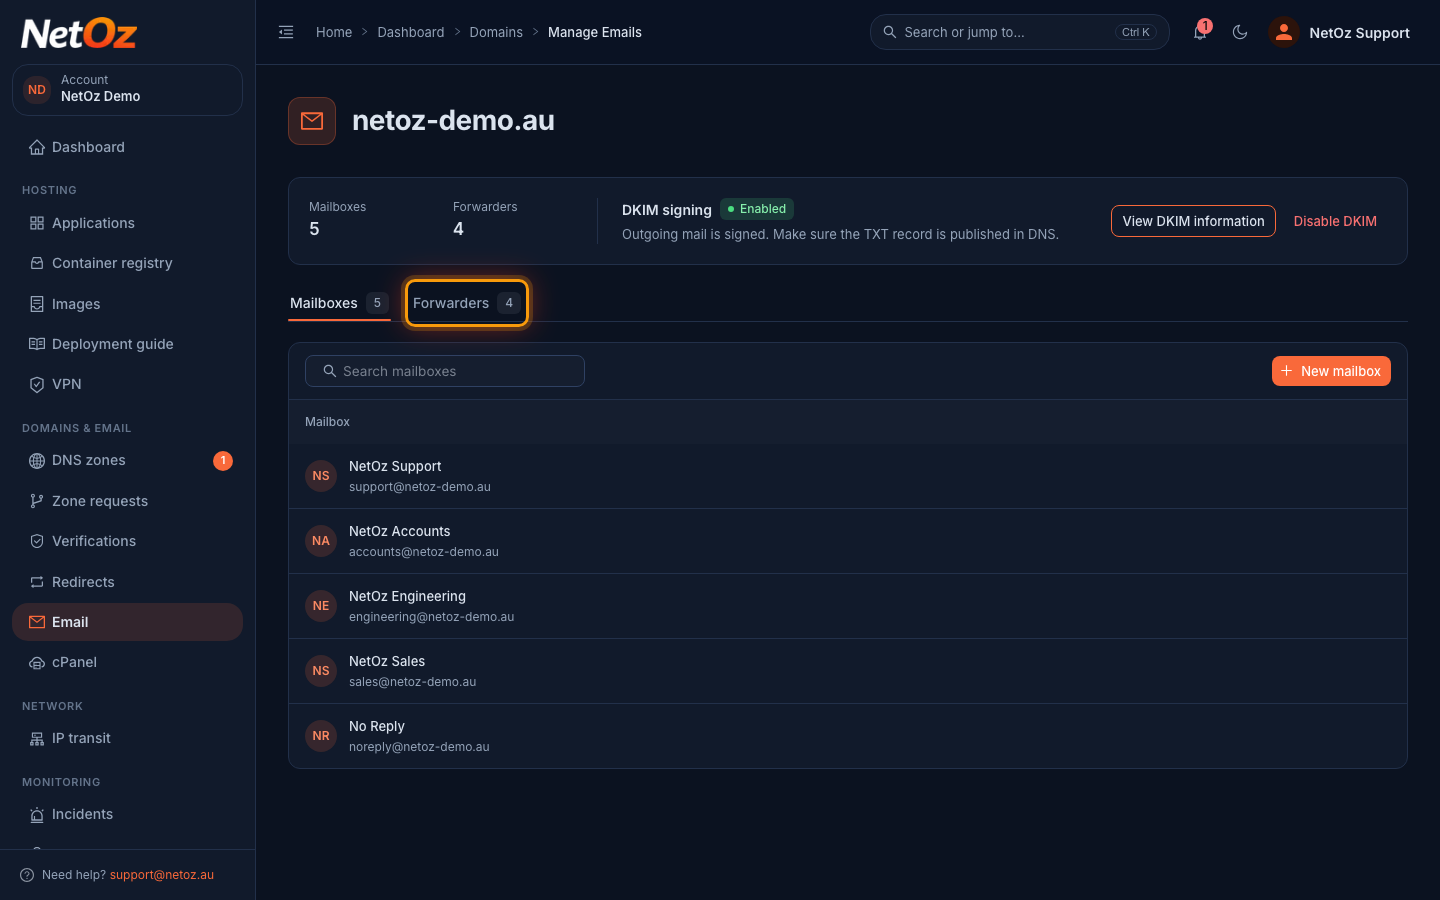The height and width of the screenshot is (900, 1440).
Task: Switch theme with the moon icon
Action: click(1240, 32)
